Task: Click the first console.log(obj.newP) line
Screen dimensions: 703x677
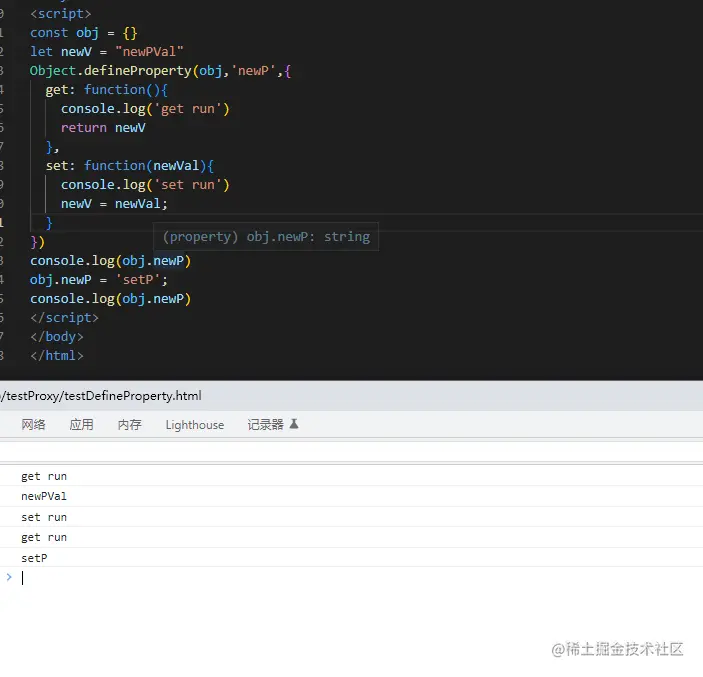Action: click(x=110, y=261)
